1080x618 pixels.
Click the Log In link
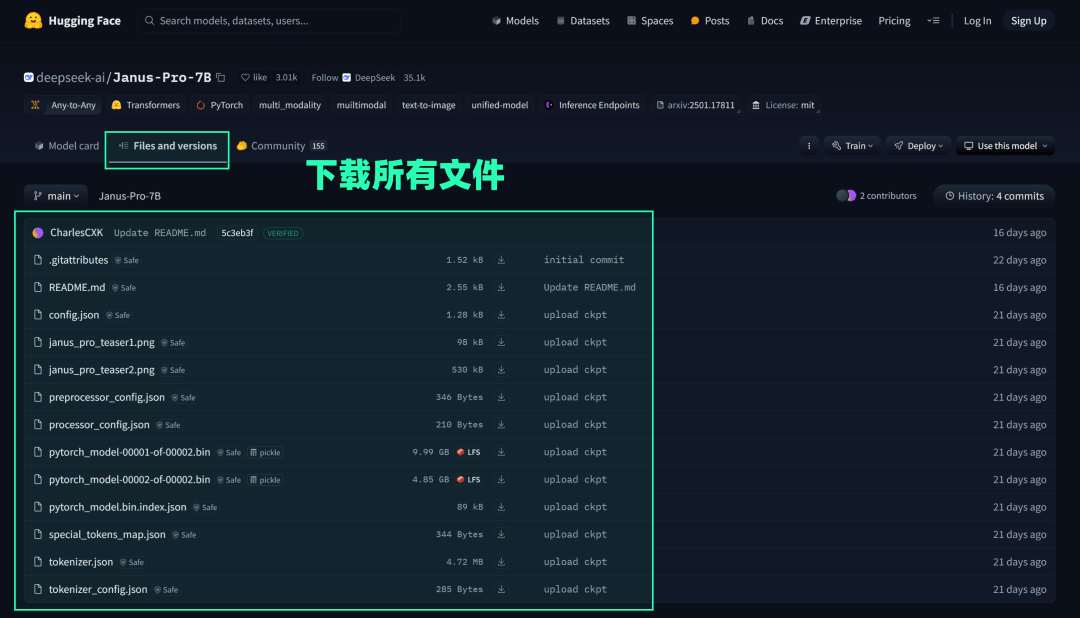[x=977, y=21]
